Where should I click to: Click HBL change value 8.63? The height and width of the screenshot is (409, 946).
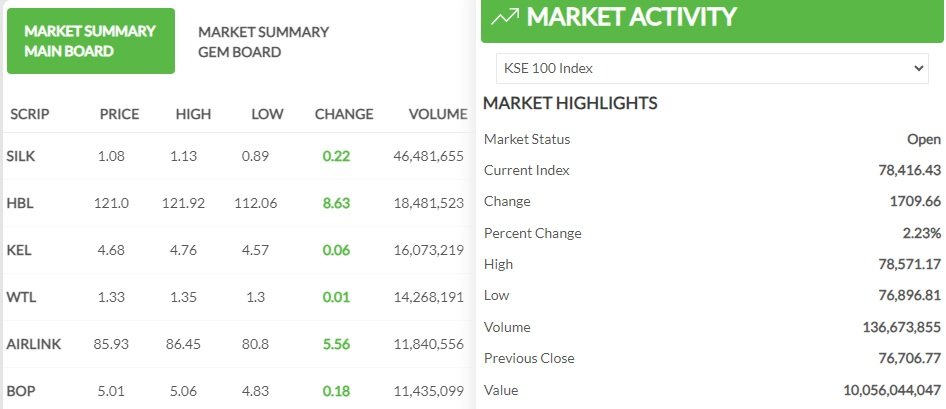336,203
